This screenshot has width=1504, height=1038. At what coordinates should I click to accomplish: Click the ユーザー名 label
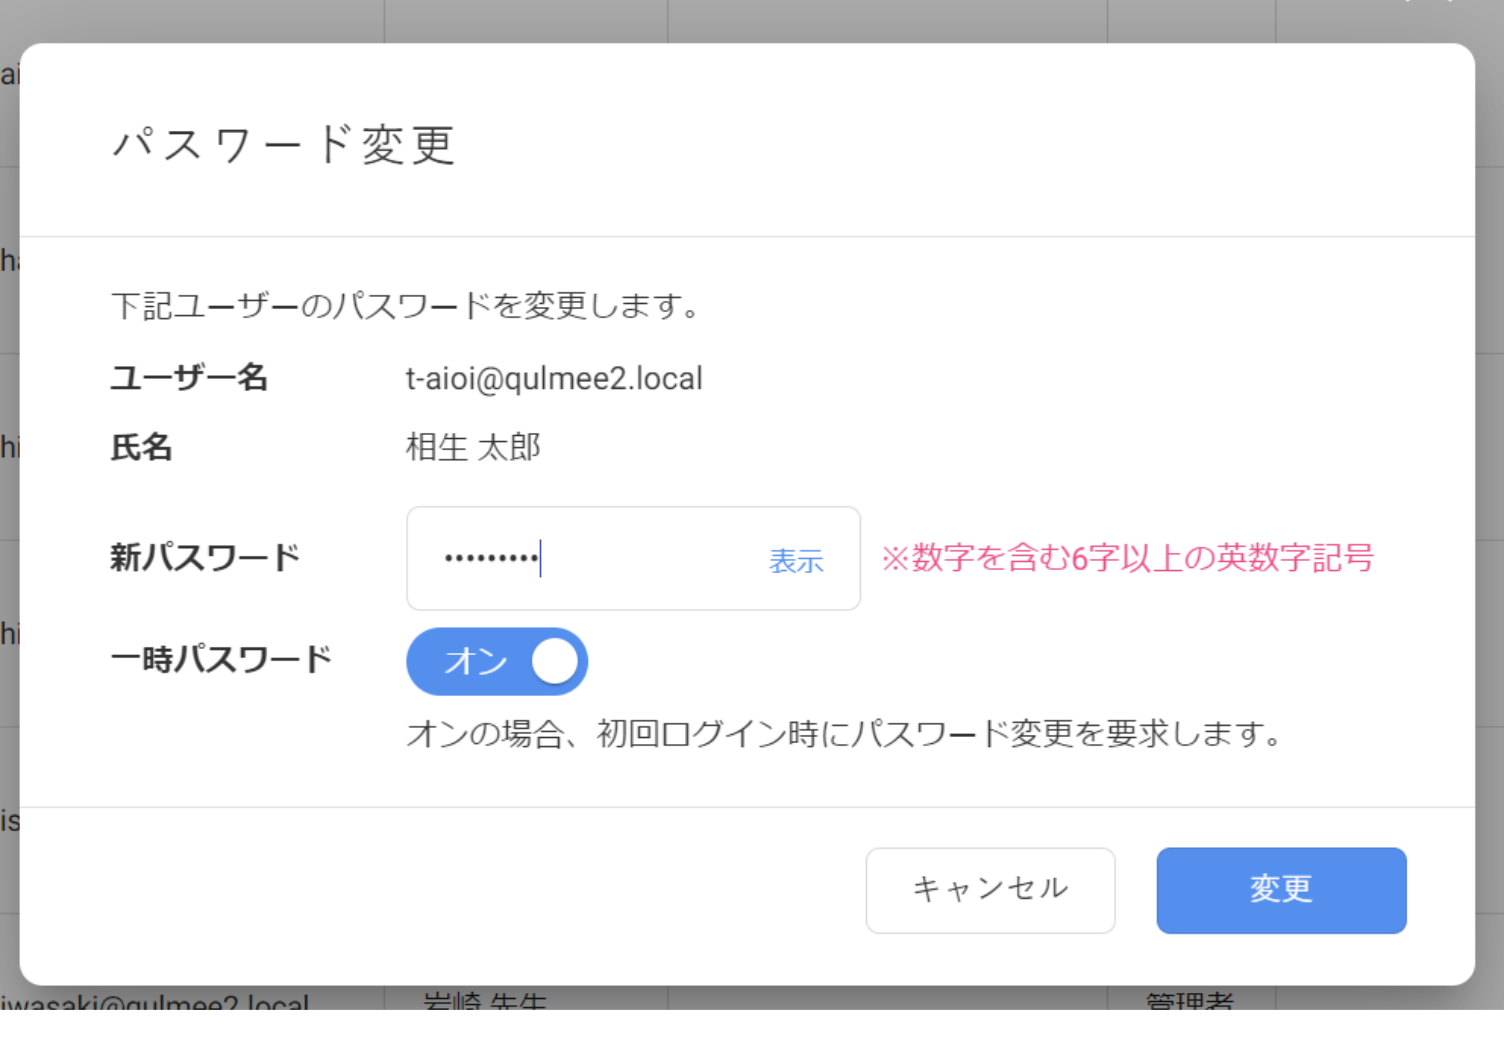189,377
